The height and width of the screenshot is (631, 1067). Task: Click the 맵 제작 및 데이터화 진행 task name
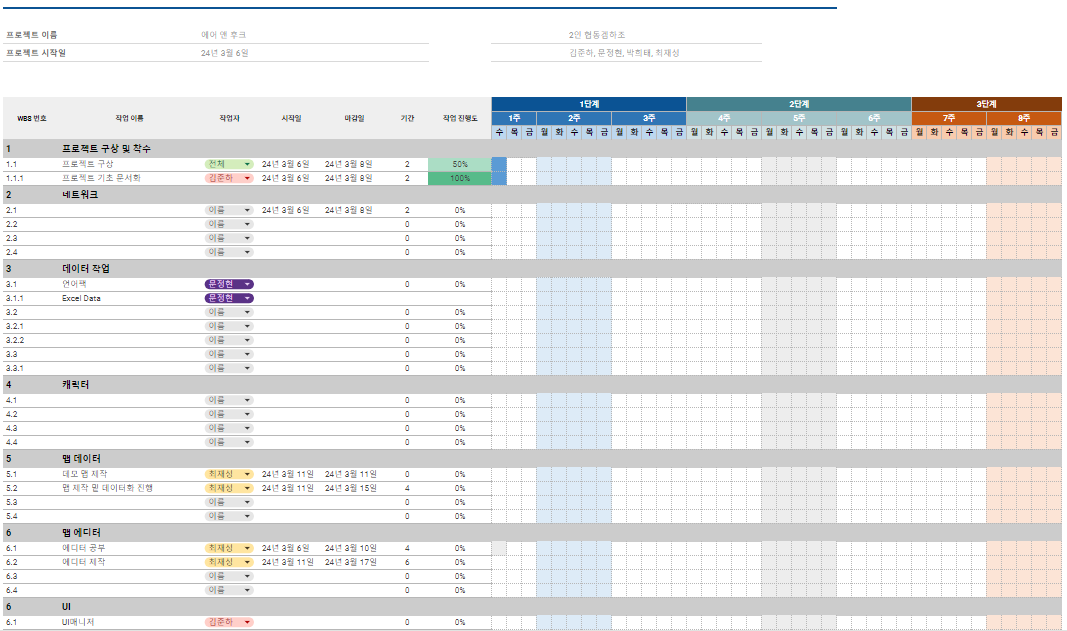click(x=108, y=488)
